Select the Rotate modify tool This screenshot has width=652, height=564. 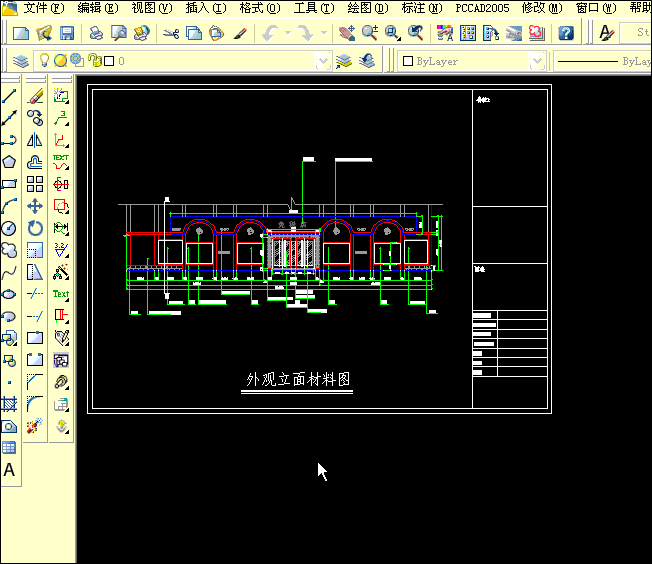(35, 228)
